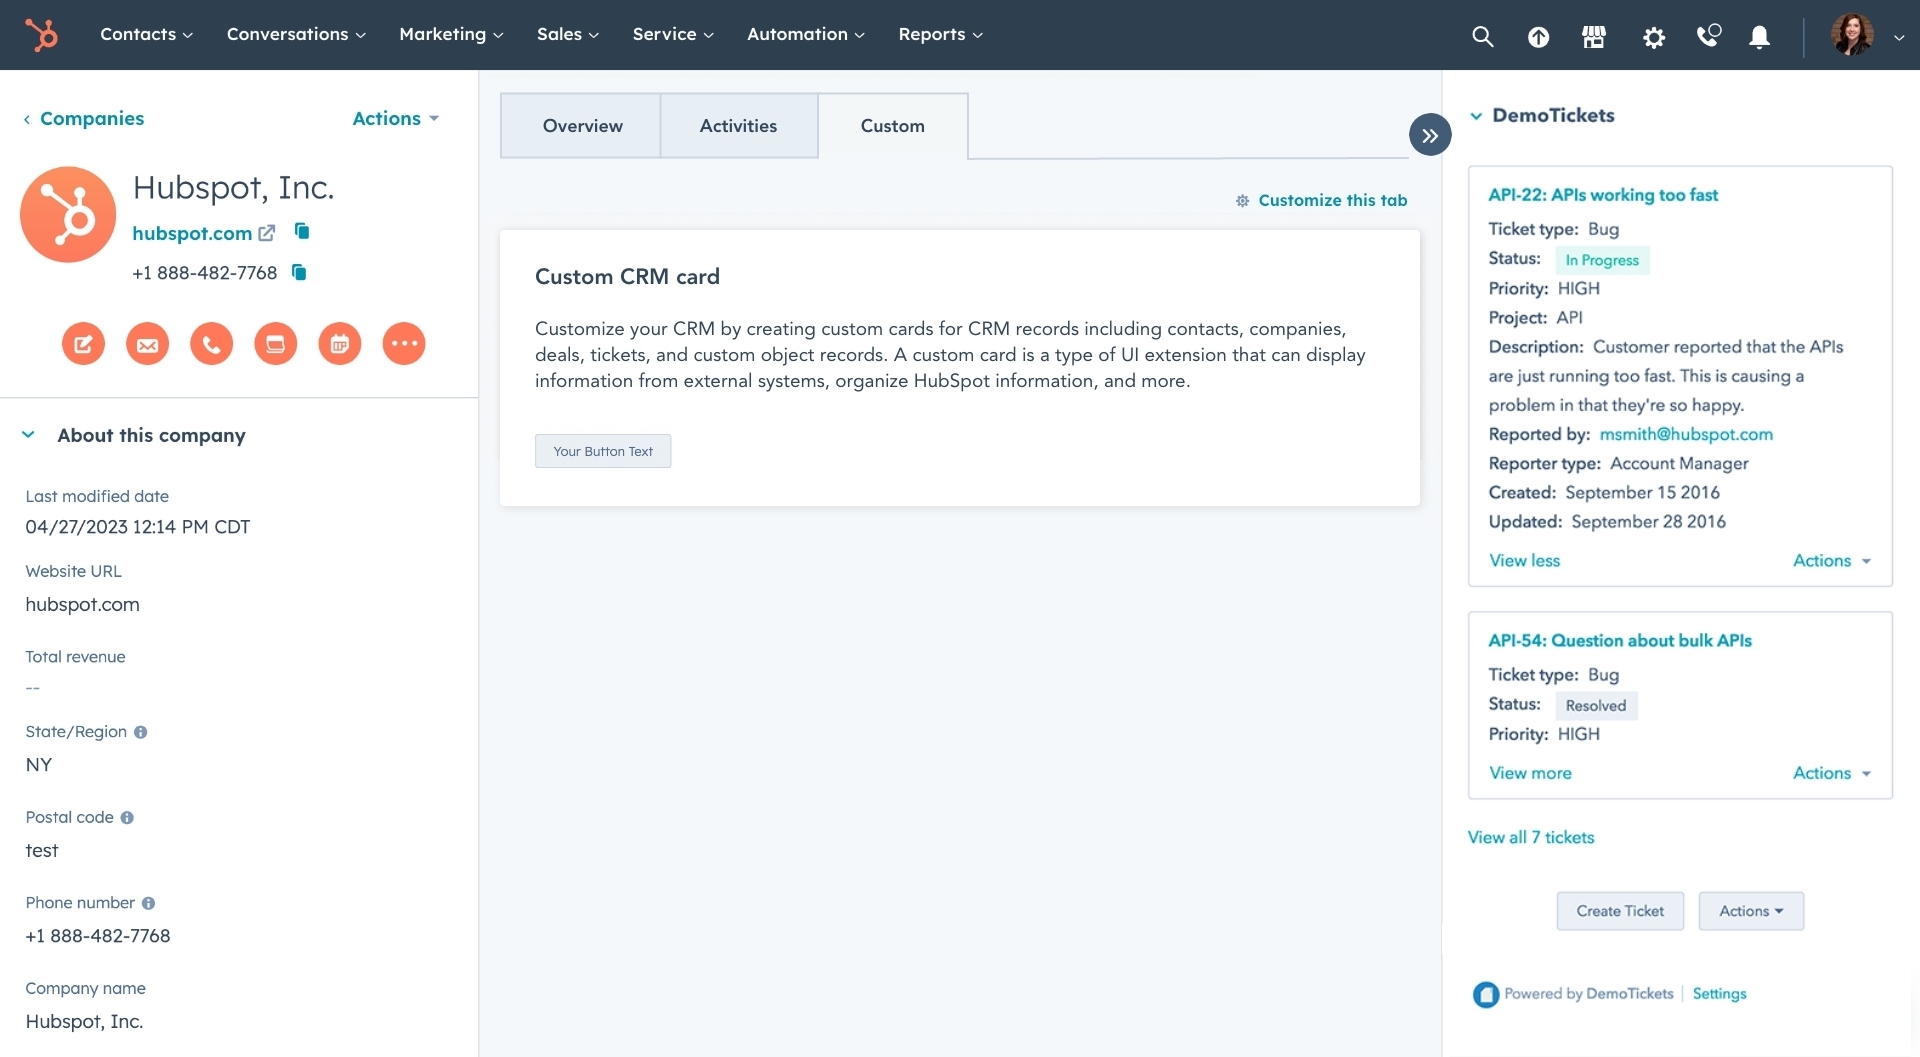Viewport: 1920px width, 1057px height.
Task: Open the notifications bell
Action: pos(1759,37)
